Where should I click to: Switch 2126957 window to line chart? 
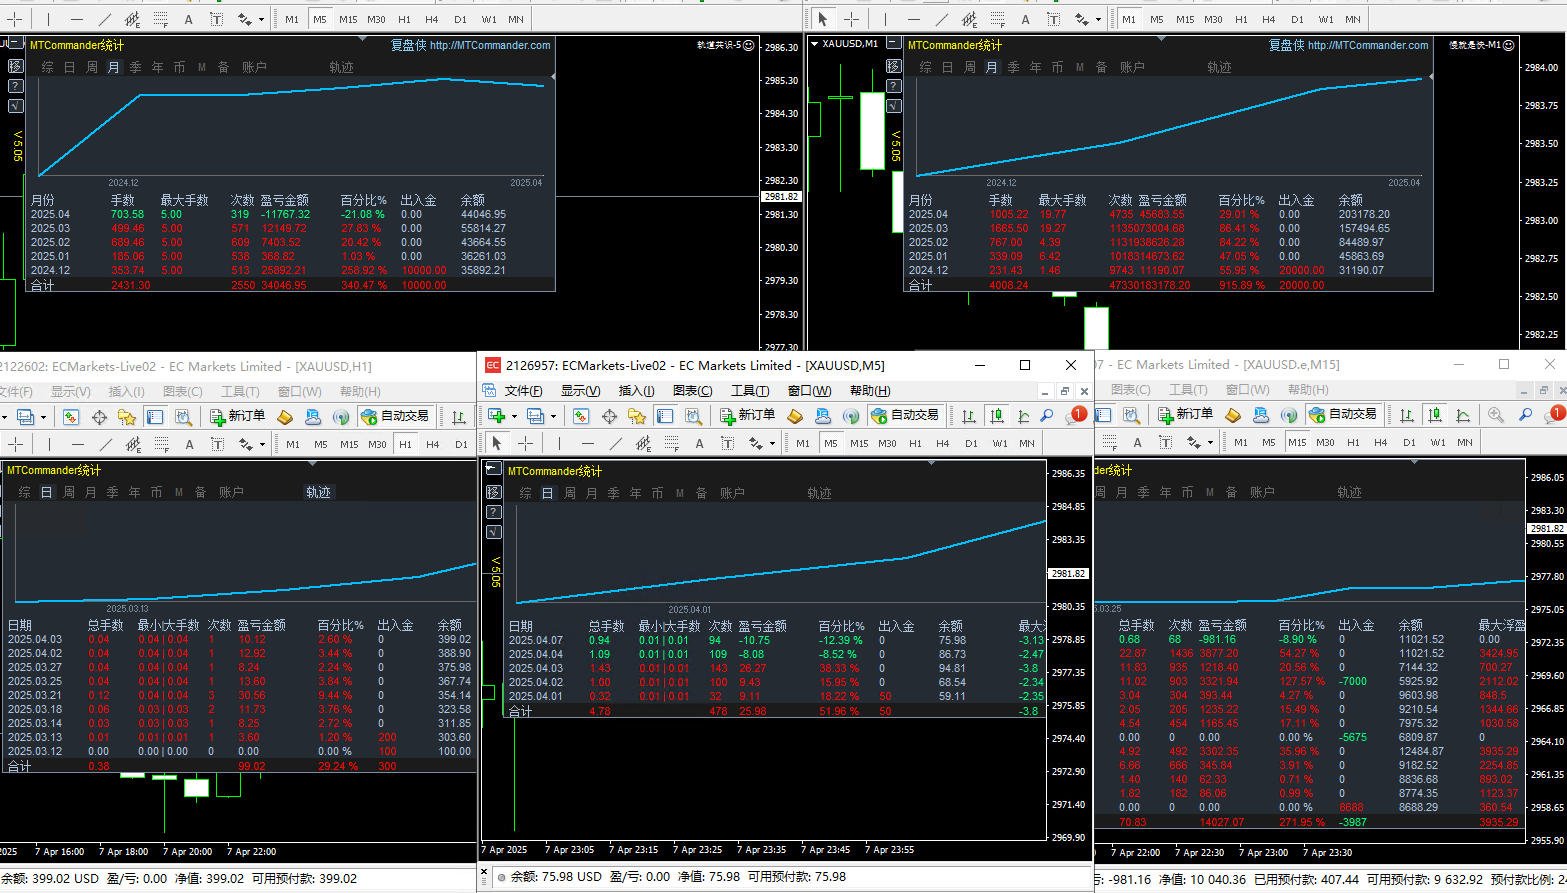pyautogui.click(x=1023, y=415)
